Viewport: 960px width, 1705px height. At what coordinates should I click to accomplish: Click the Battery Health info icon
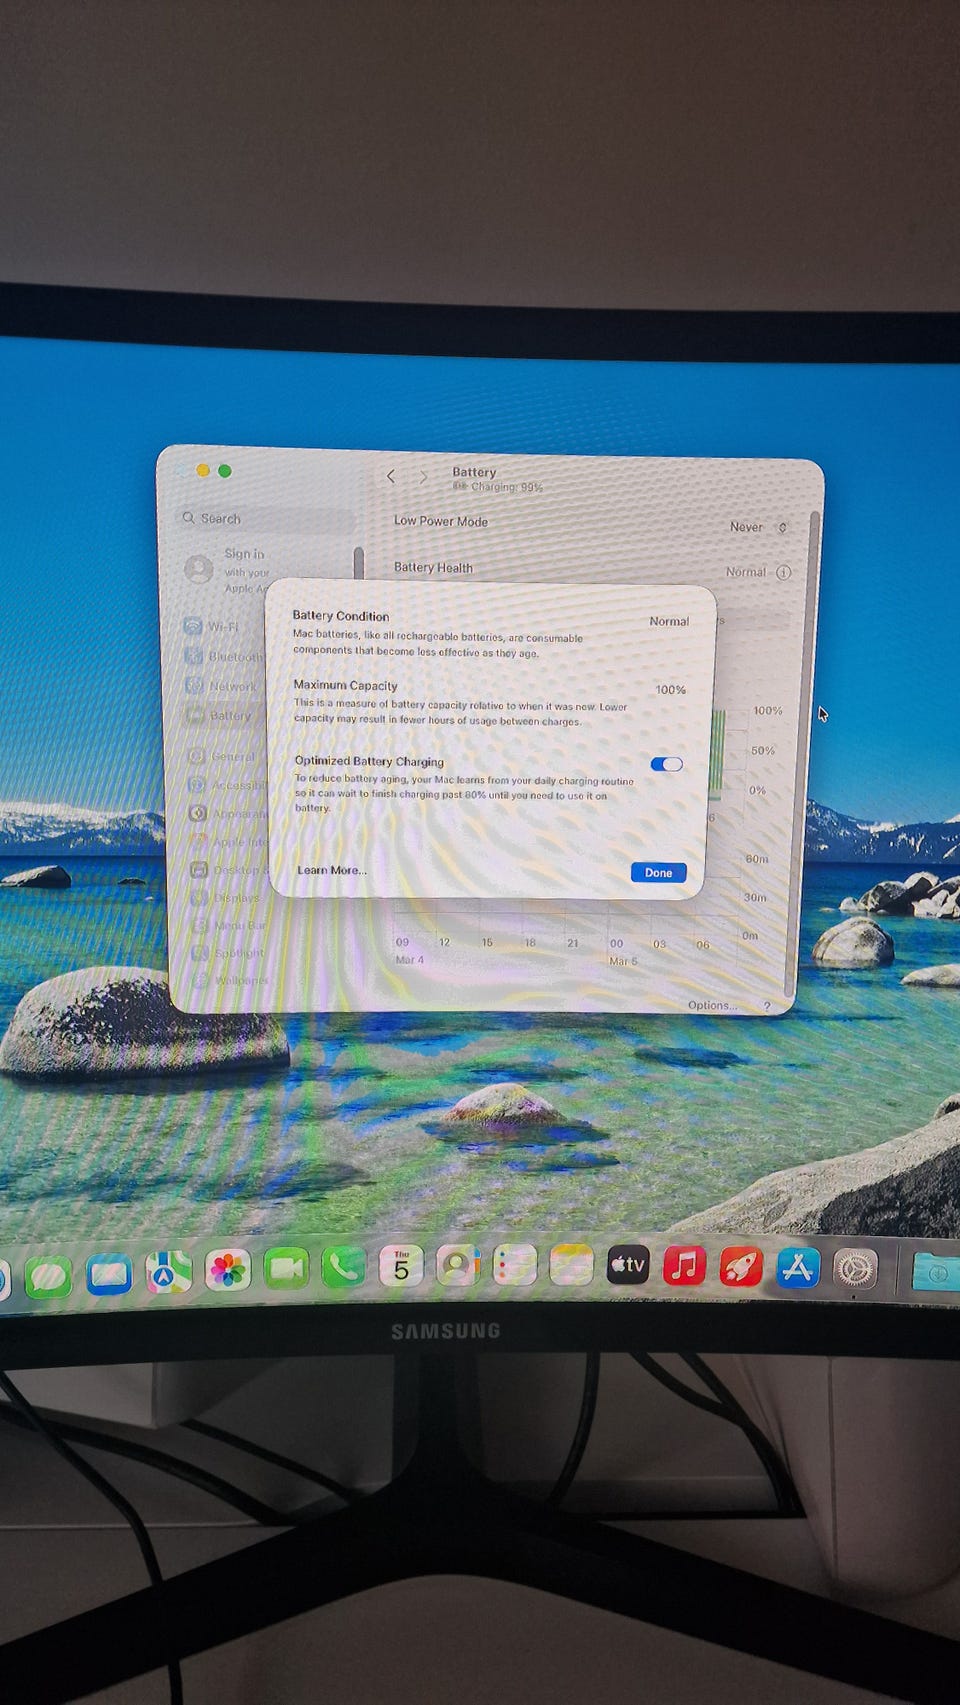click(x=783, y=572)
